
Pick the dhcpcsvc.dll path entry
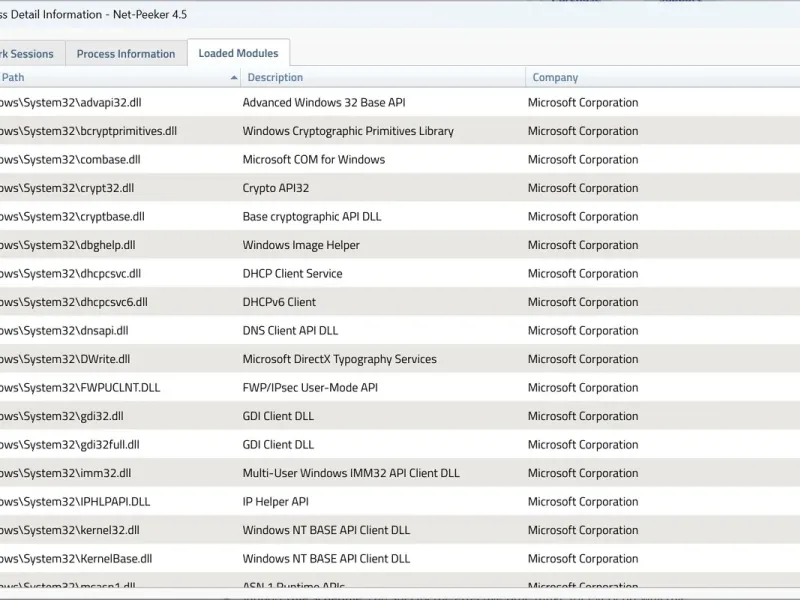[x=70, y=274]
